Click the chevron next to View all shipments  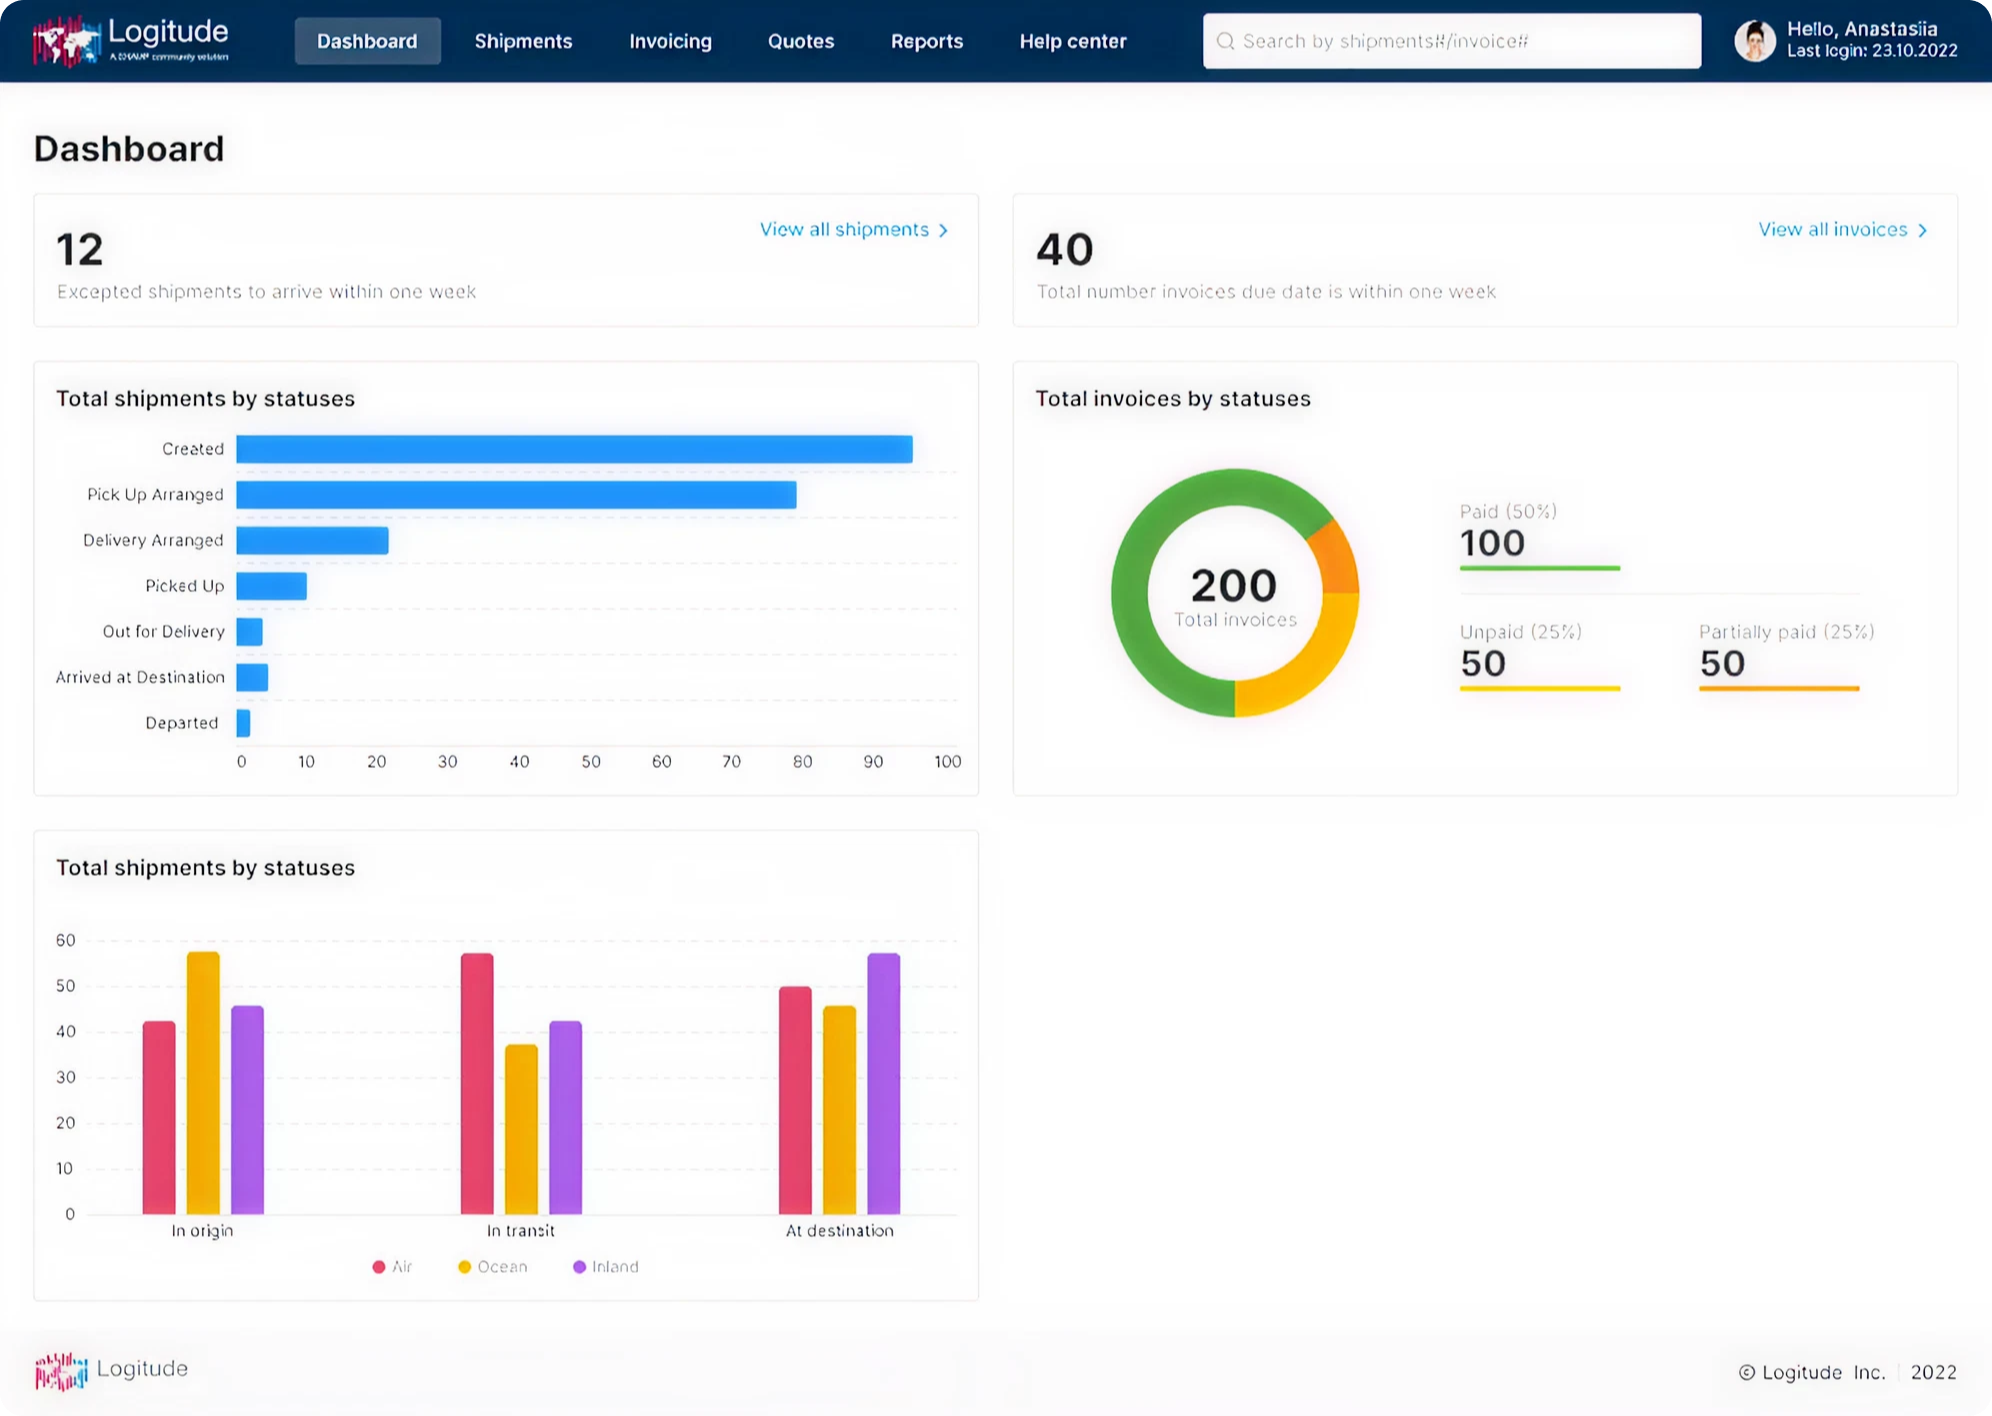click(x=943, y=230)
